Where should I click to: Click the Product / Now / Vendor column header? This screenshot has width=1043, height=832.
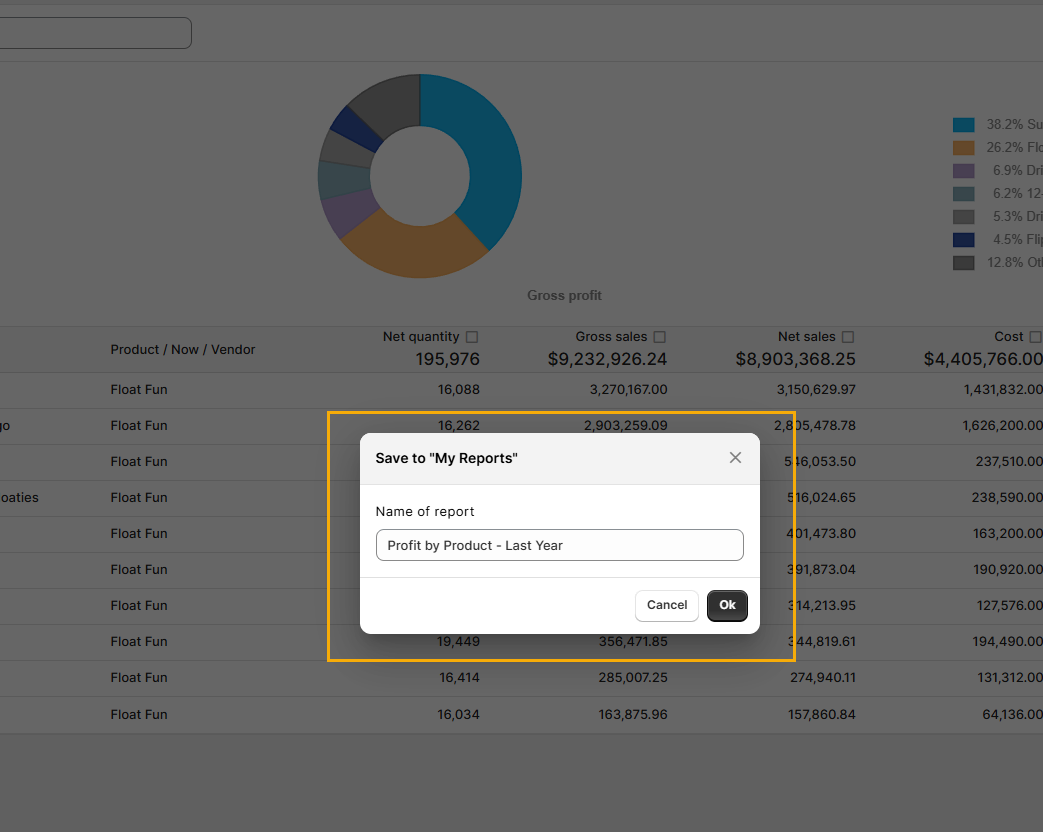183,349
